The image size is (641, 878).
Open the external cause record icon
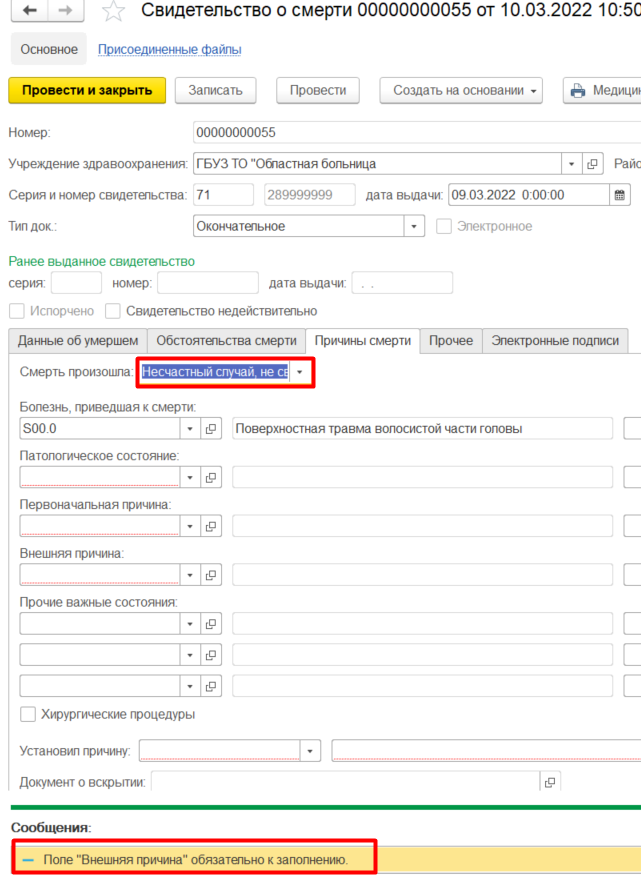point(211,574)
